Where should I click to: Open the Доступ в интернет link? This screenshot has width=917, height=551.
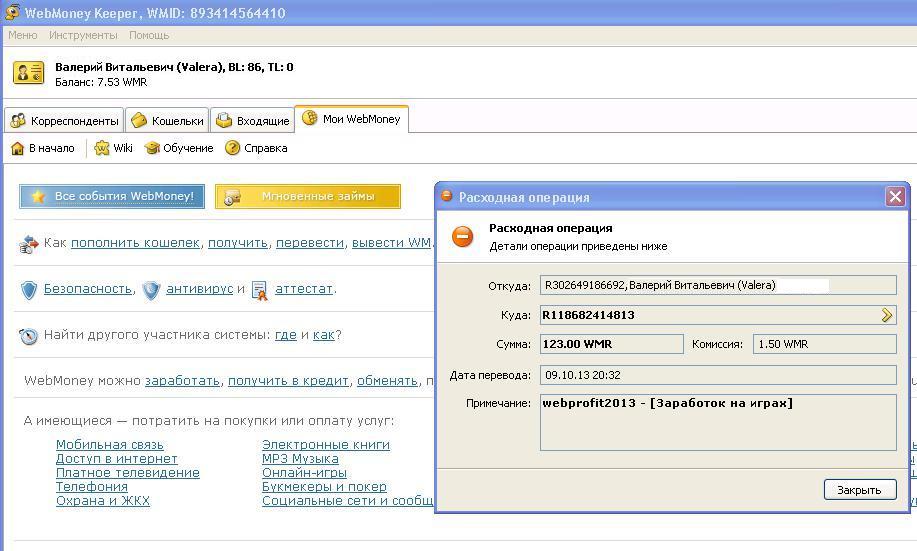(117, 459)
